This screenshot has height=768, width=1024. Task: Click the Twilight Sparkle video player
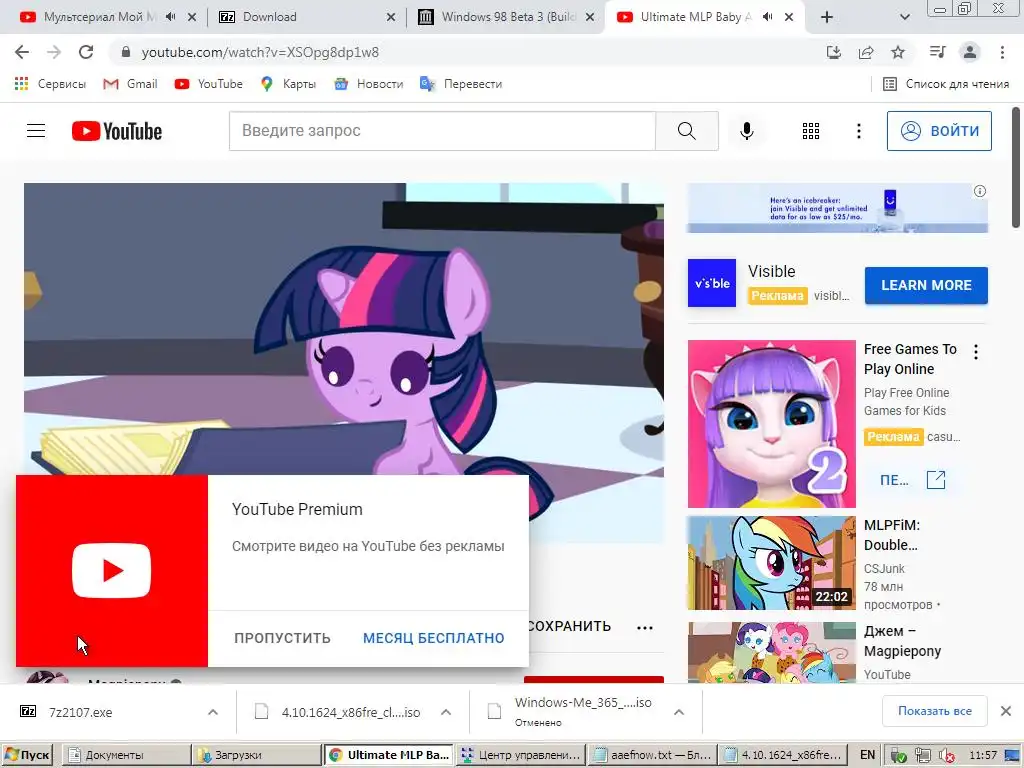(344, 328)
